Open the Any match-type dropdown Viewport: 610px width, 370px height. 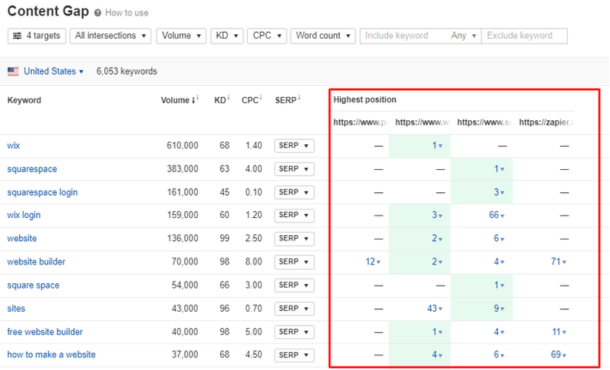463,36
